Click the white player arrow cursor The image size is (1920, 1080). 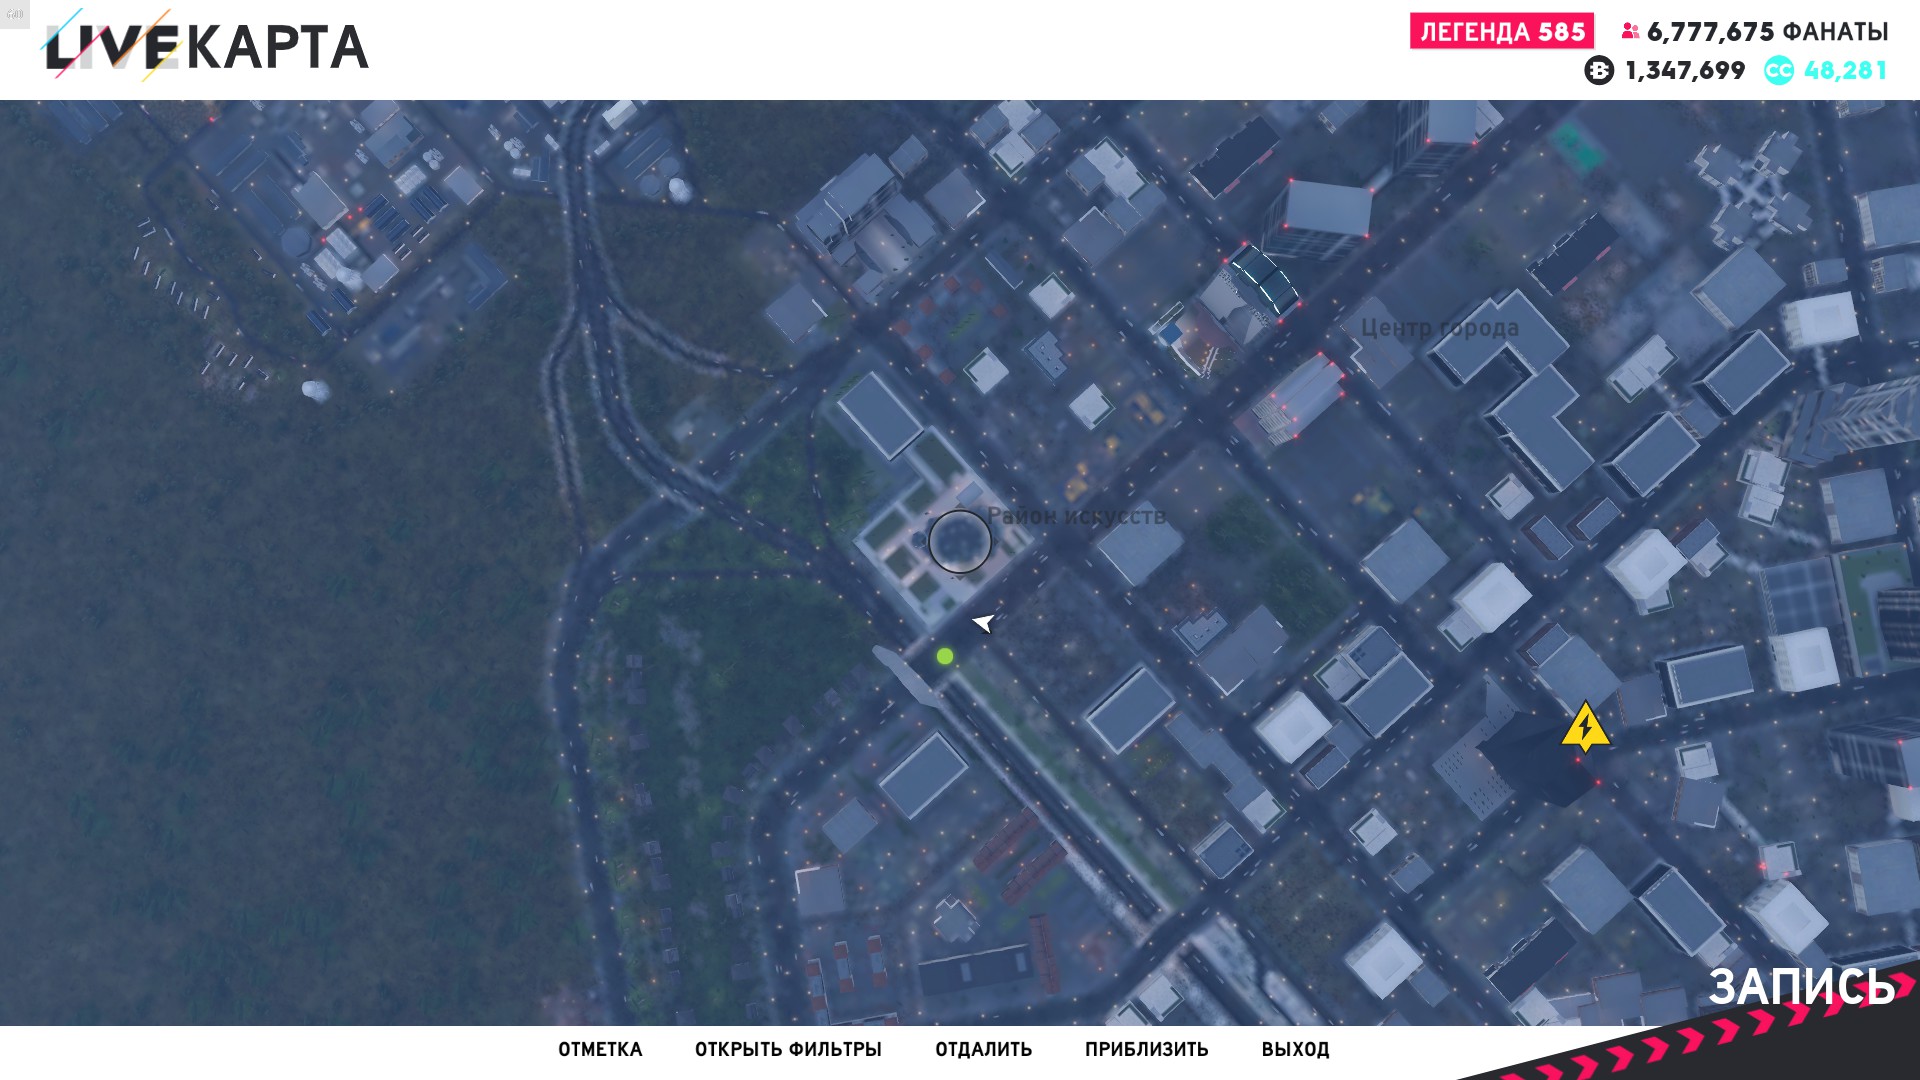point(984,623)
